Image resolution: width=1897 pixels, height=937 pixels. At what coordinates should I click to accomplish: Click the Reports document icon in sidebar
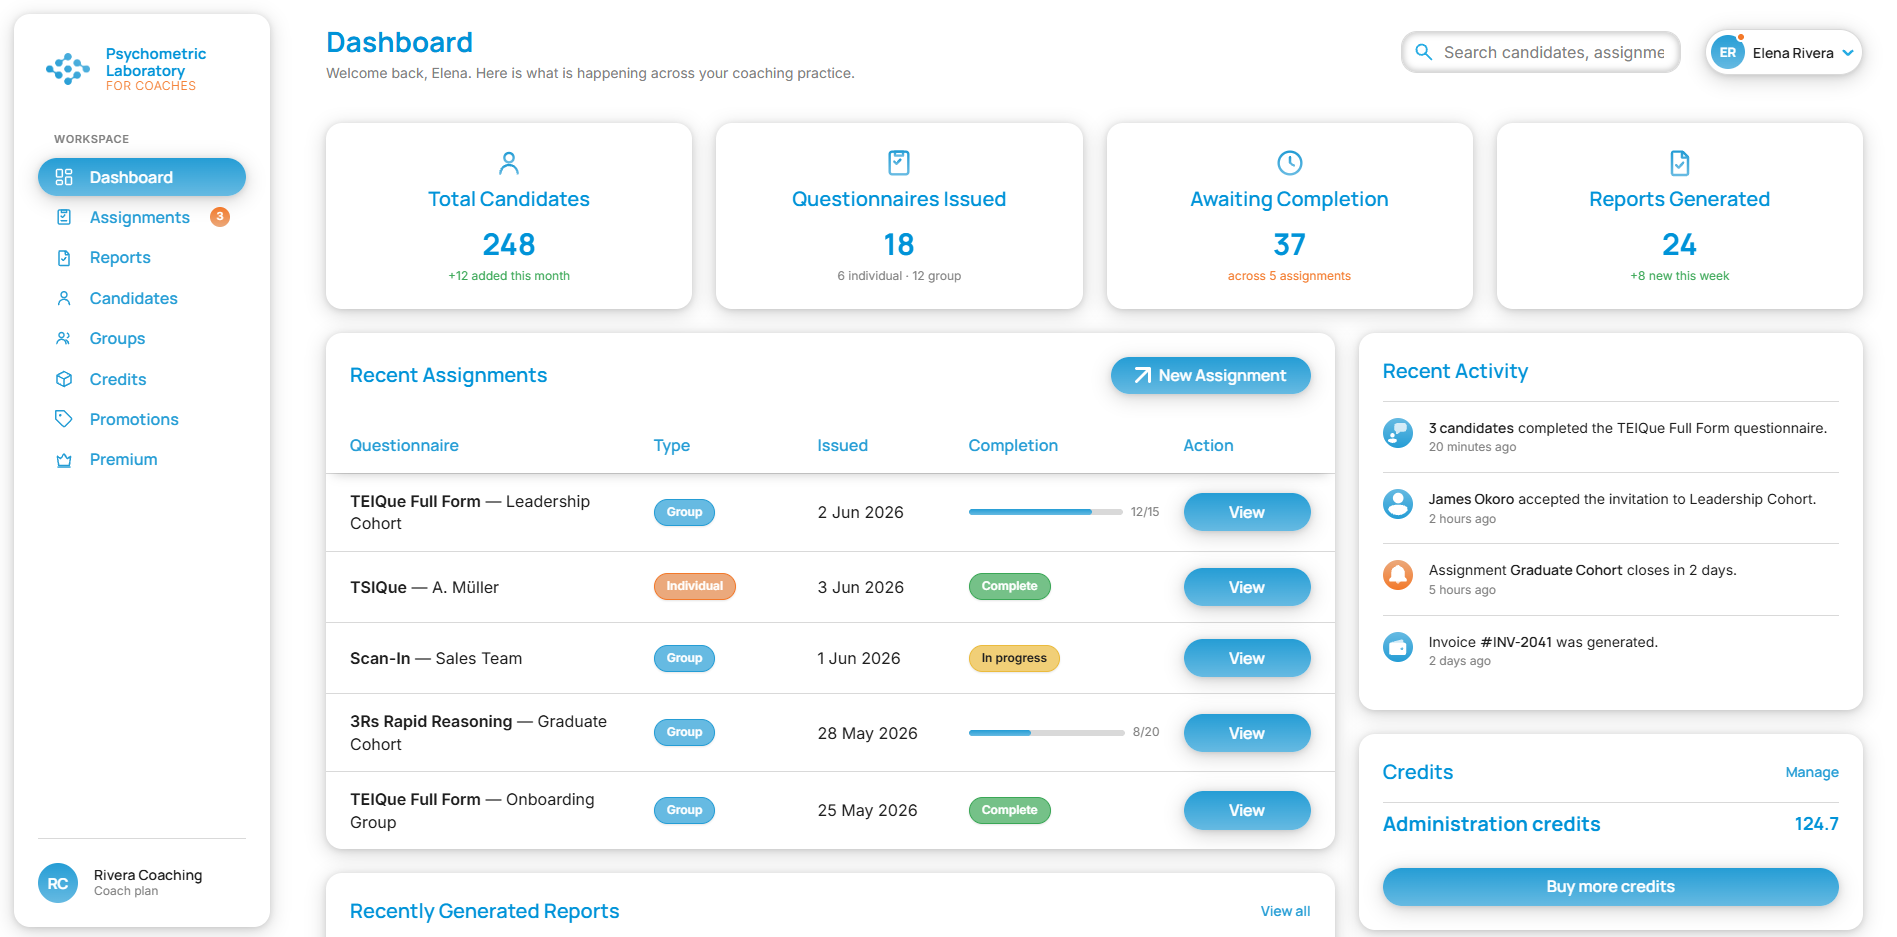tap(64, 258)
